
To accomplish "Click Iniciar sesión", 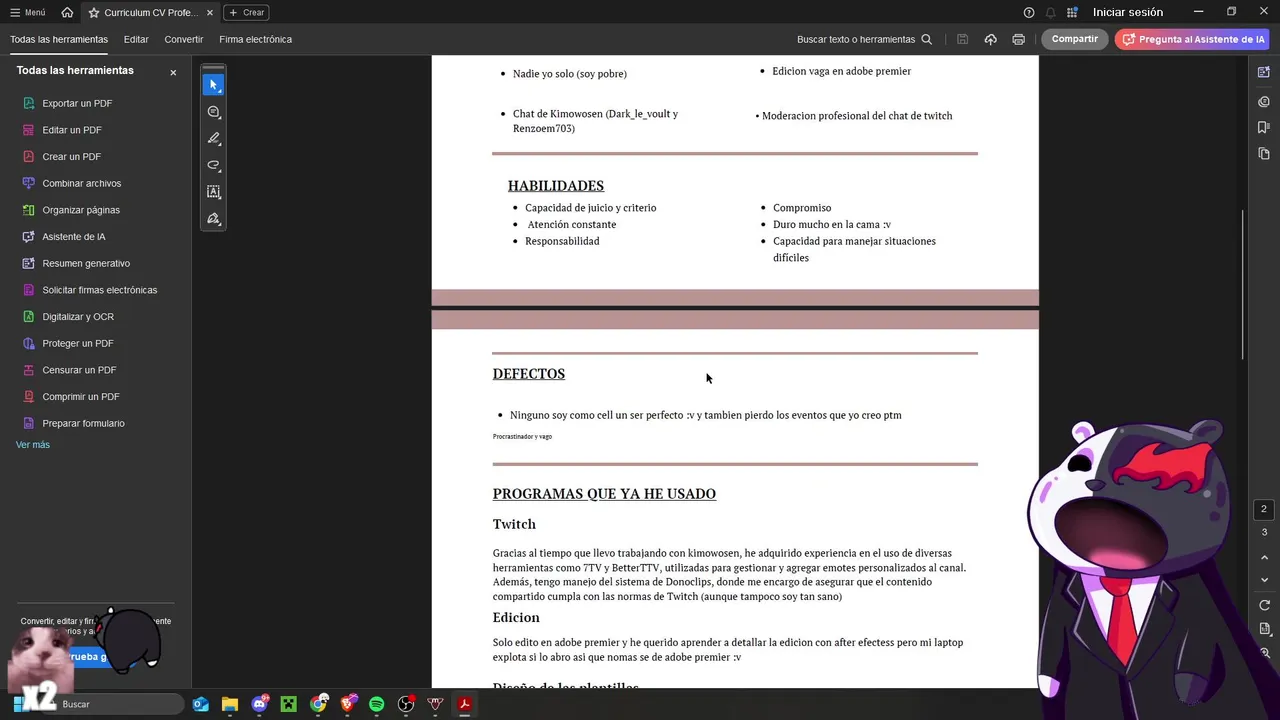I will click(x=1128, y=13).
